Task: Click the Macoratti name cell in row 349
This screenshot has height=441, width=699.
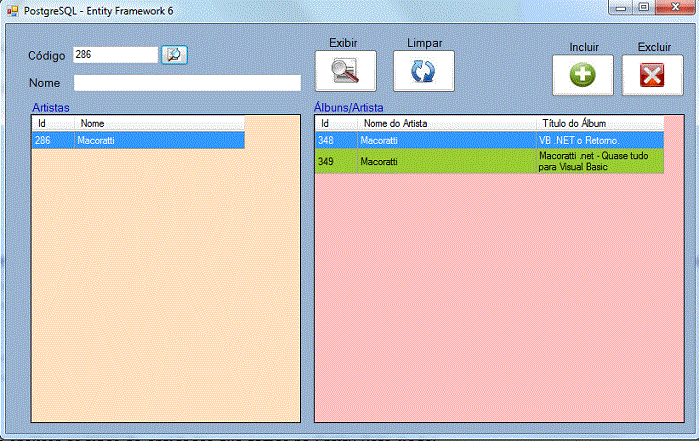Action: pyautogui.click(x=444, y=161)
